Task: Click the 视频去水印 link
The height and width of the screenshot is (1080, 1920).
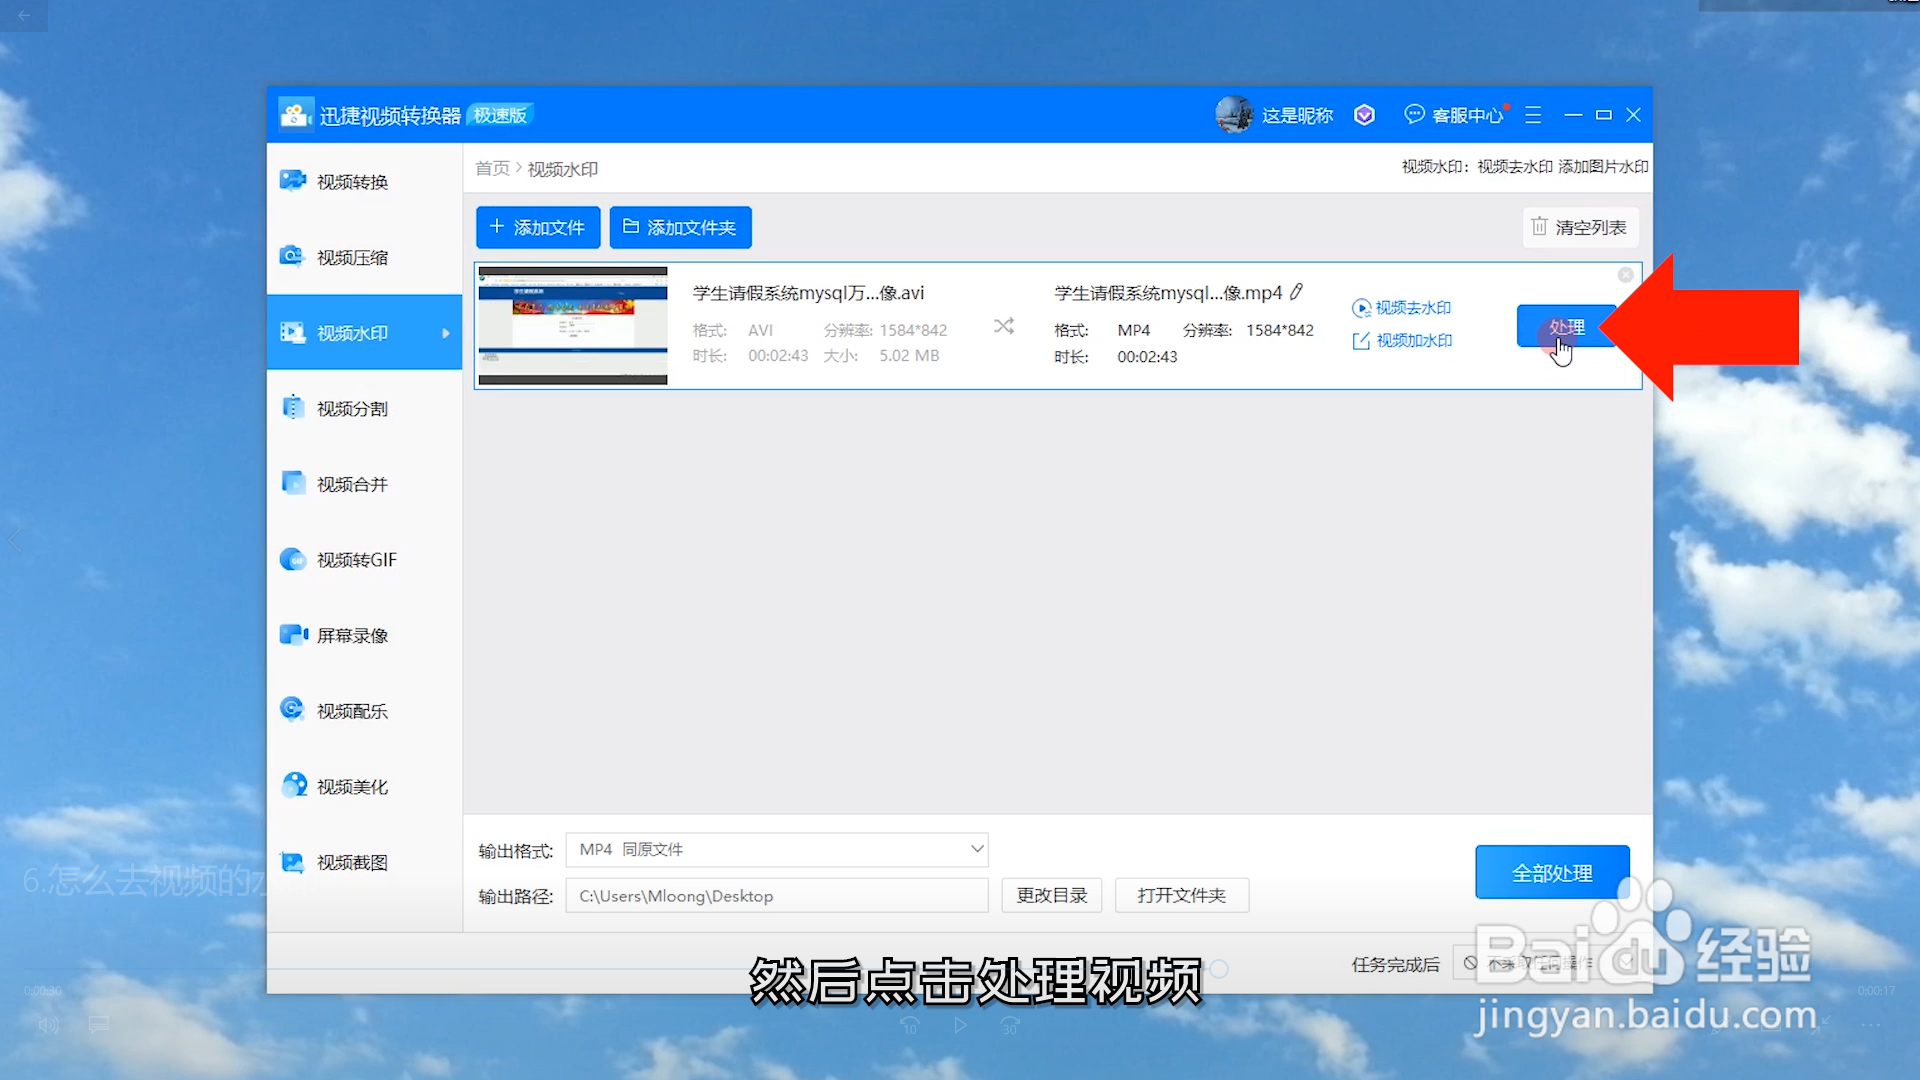Action: click(x=1402, y=308)
